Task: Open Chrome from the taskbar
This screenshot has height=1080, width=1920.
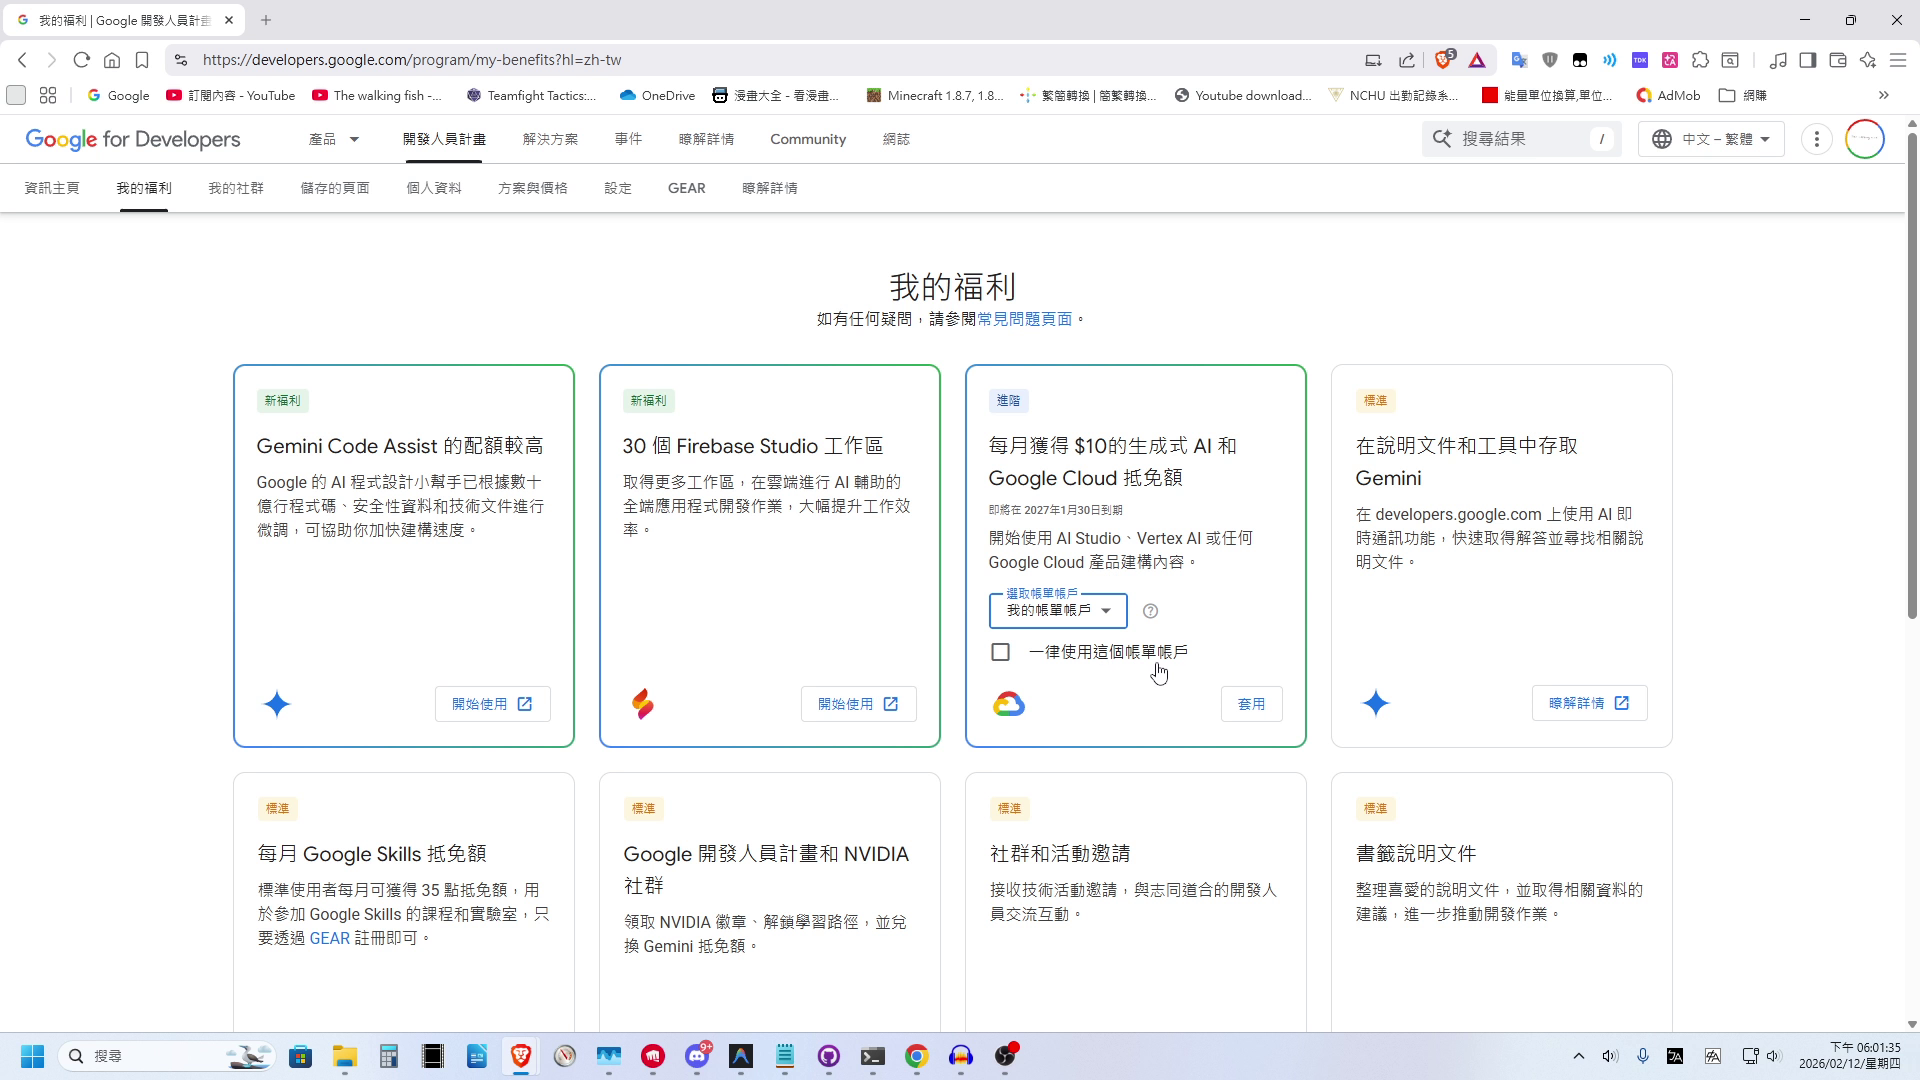Action: (917, 1056)
